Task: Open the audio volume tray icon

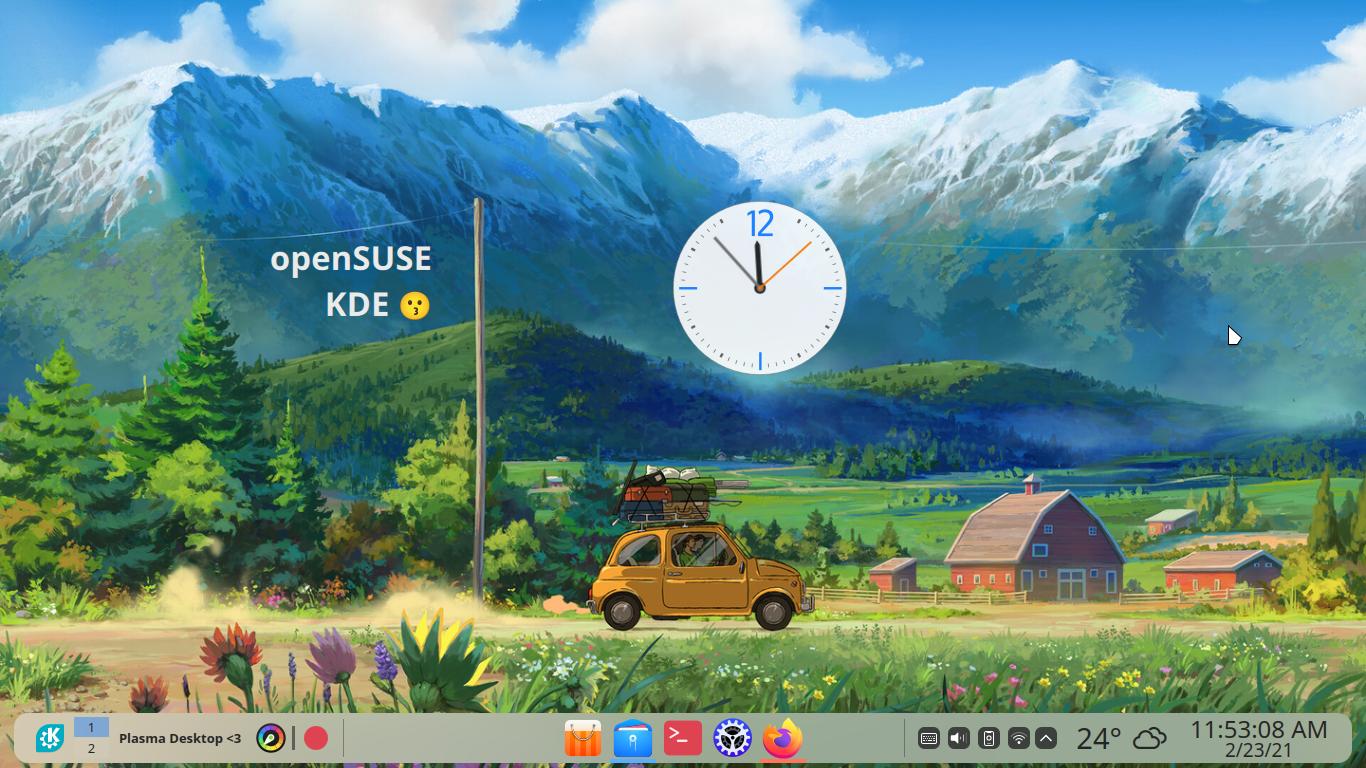Action: (958, 738)
